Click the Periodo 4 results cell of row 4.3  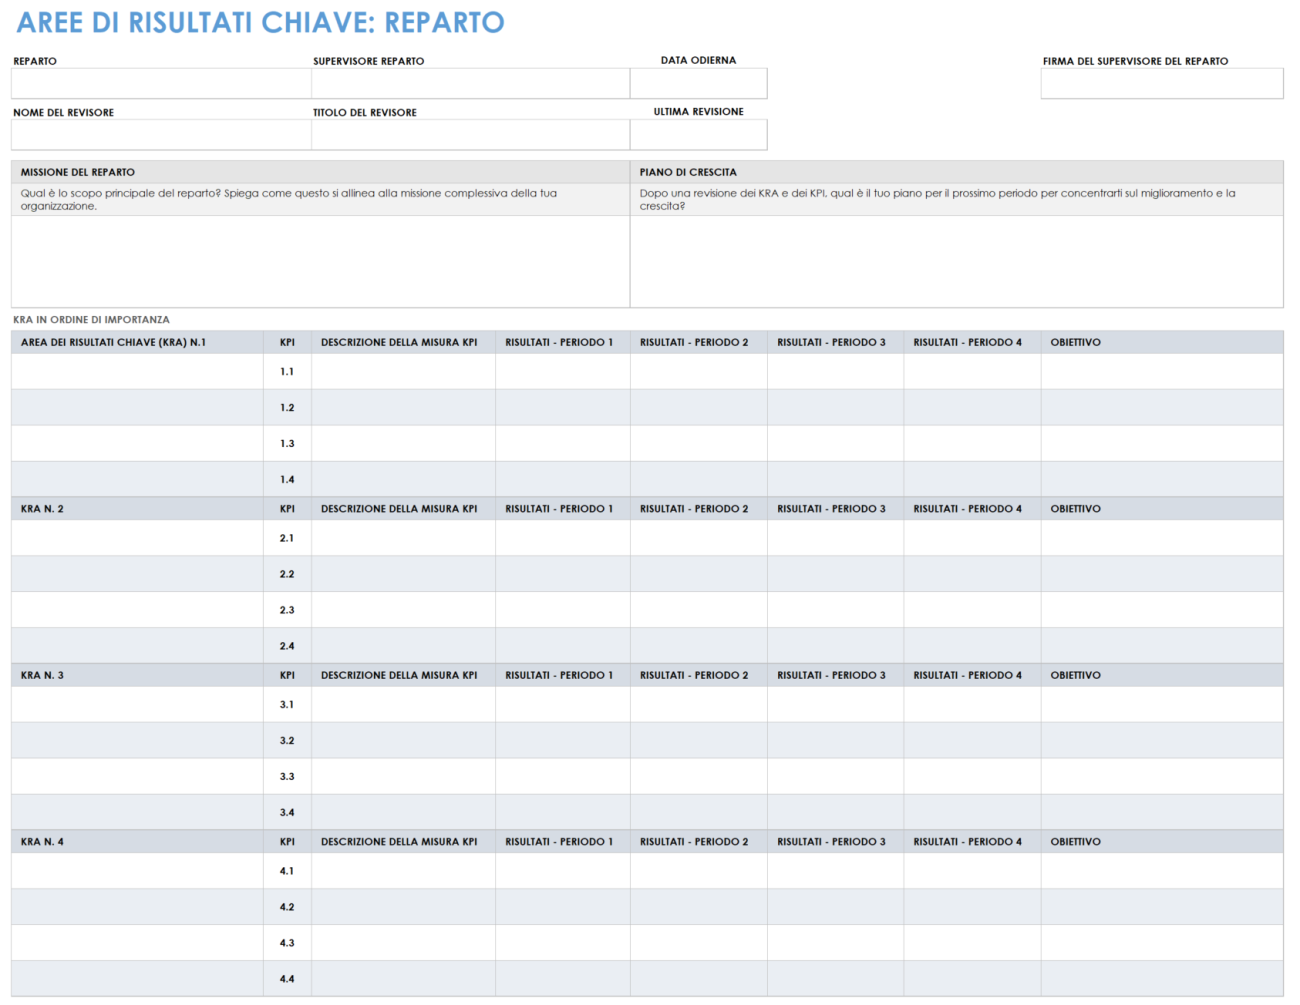pos(972,943)
